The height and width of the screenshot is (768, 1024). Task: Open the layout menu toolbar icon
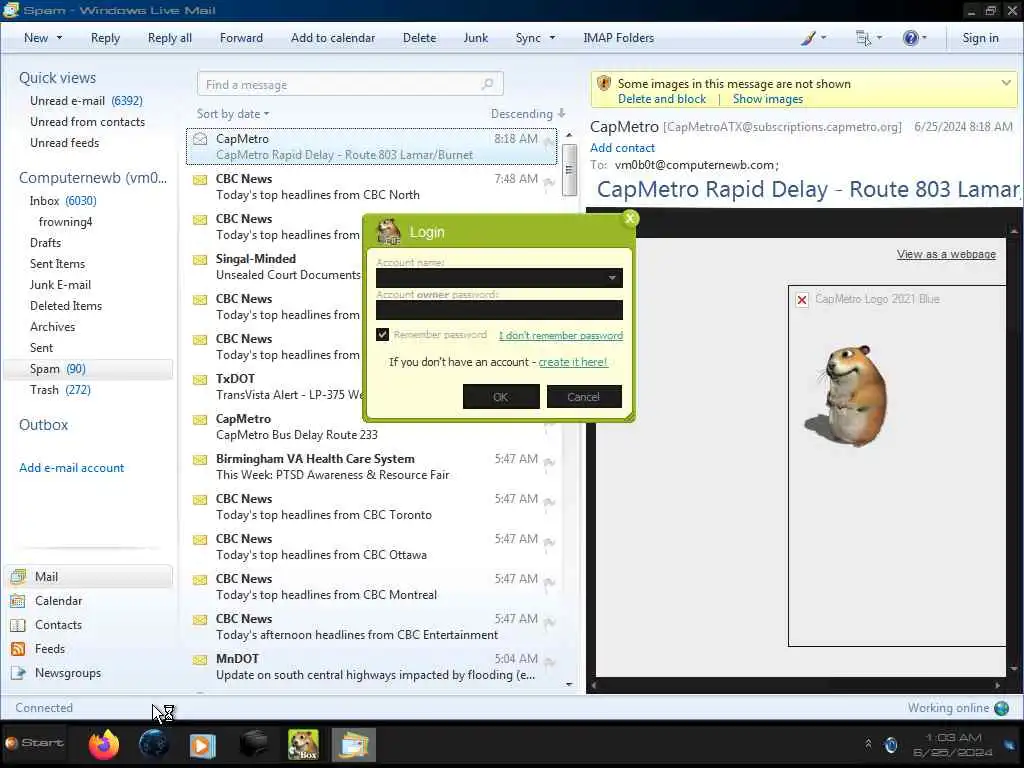point(863,38)
